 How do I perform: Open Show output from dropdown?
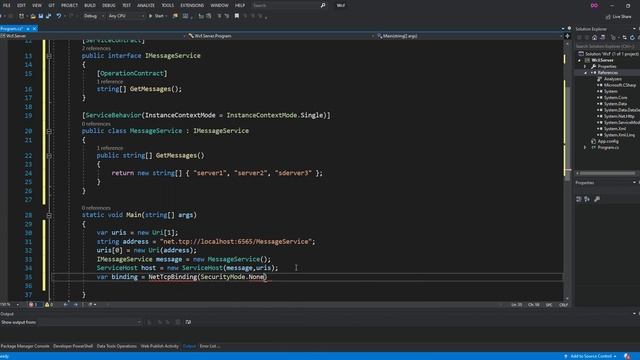(90, 322)
